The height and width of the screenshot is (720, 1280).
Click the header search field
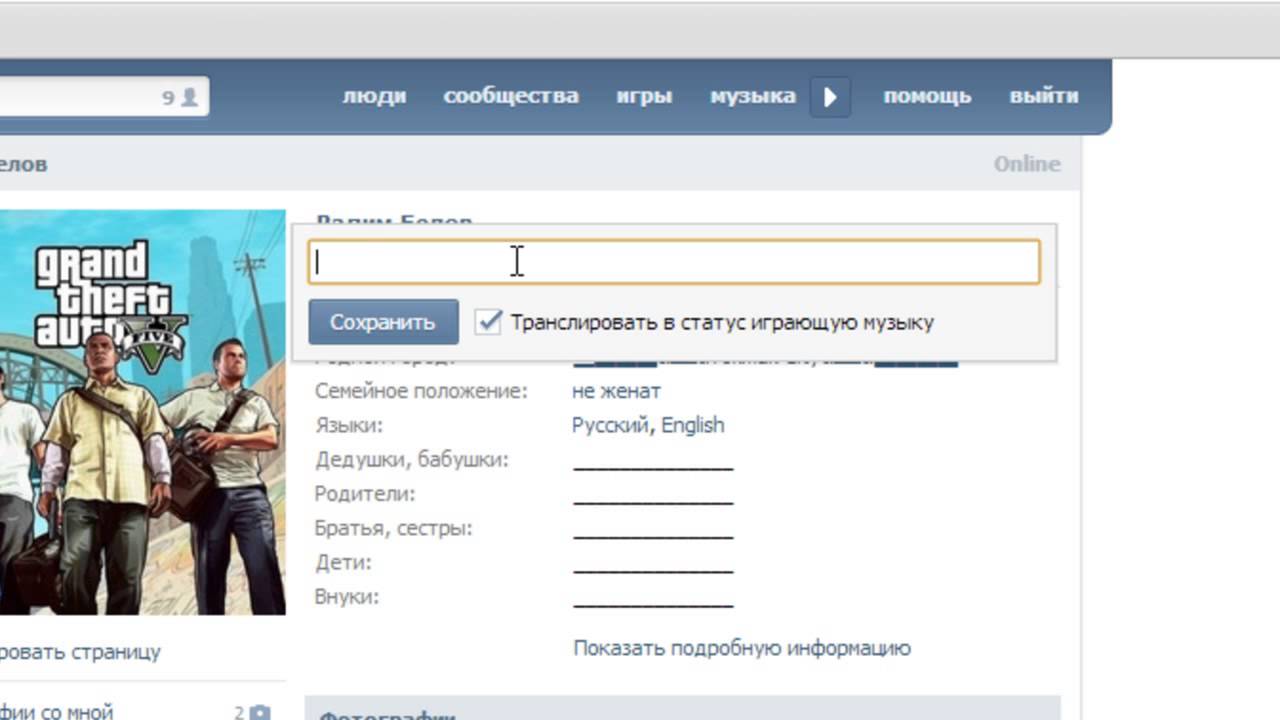click(x=104, y=97)
